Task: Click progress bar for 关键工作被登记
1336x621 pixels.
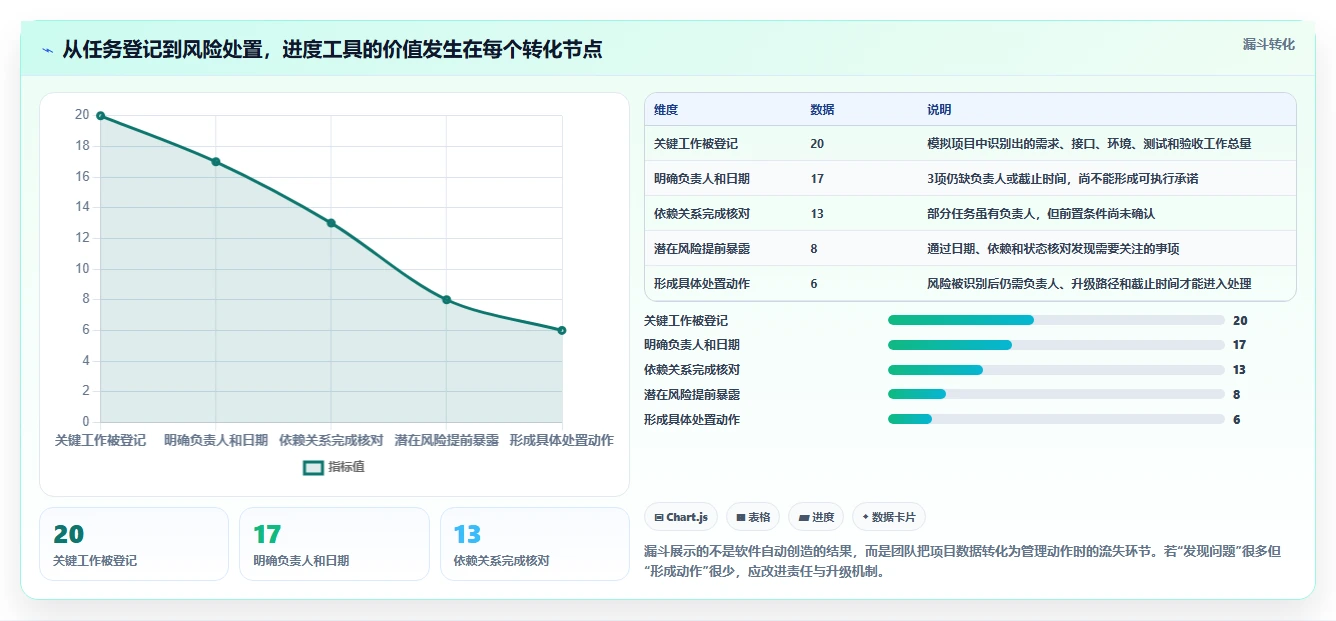Action: tap(1056, 320)
